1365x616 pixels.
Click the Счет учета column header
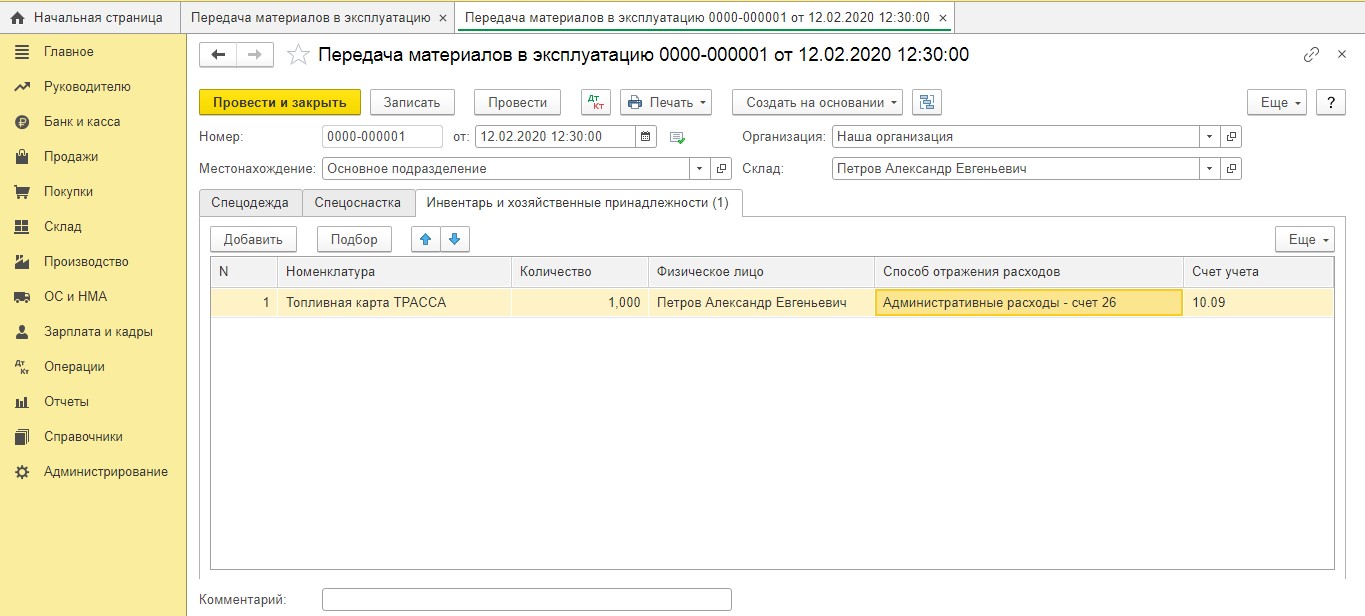click(x=1258, y=272)
